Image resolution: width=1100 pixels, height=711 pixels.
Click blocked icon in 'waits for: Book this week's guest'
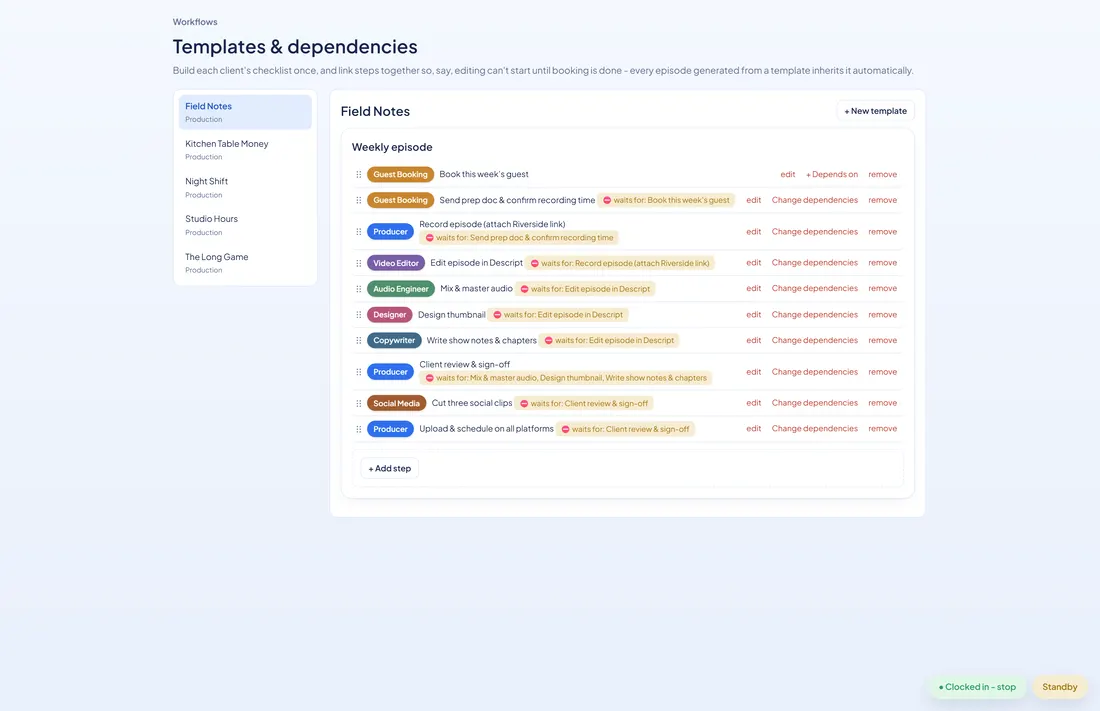pyautogui.click(x=607, y=200)
